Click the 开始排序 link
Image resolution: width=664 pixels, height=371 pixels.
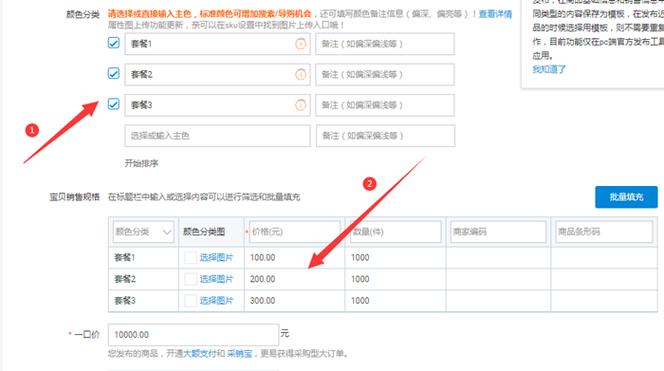pos(141,163)
